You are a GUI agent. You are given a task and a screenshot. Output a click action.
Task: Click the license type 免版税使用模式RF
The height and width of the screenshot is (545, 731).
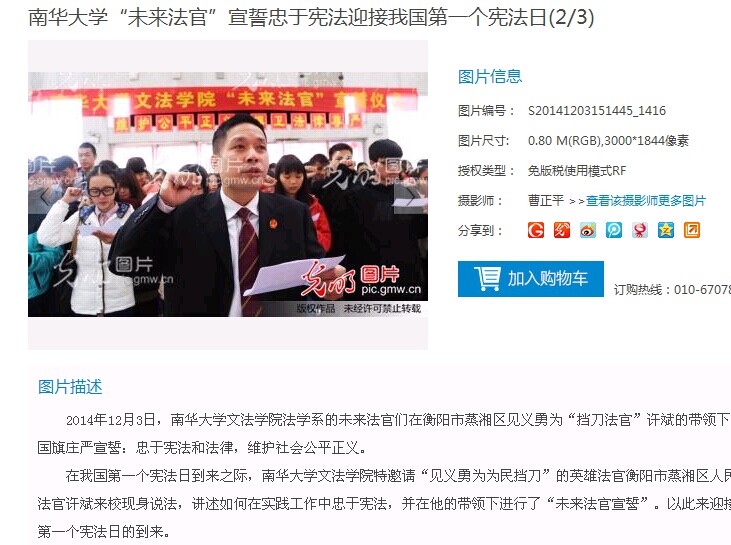[577, 171]
